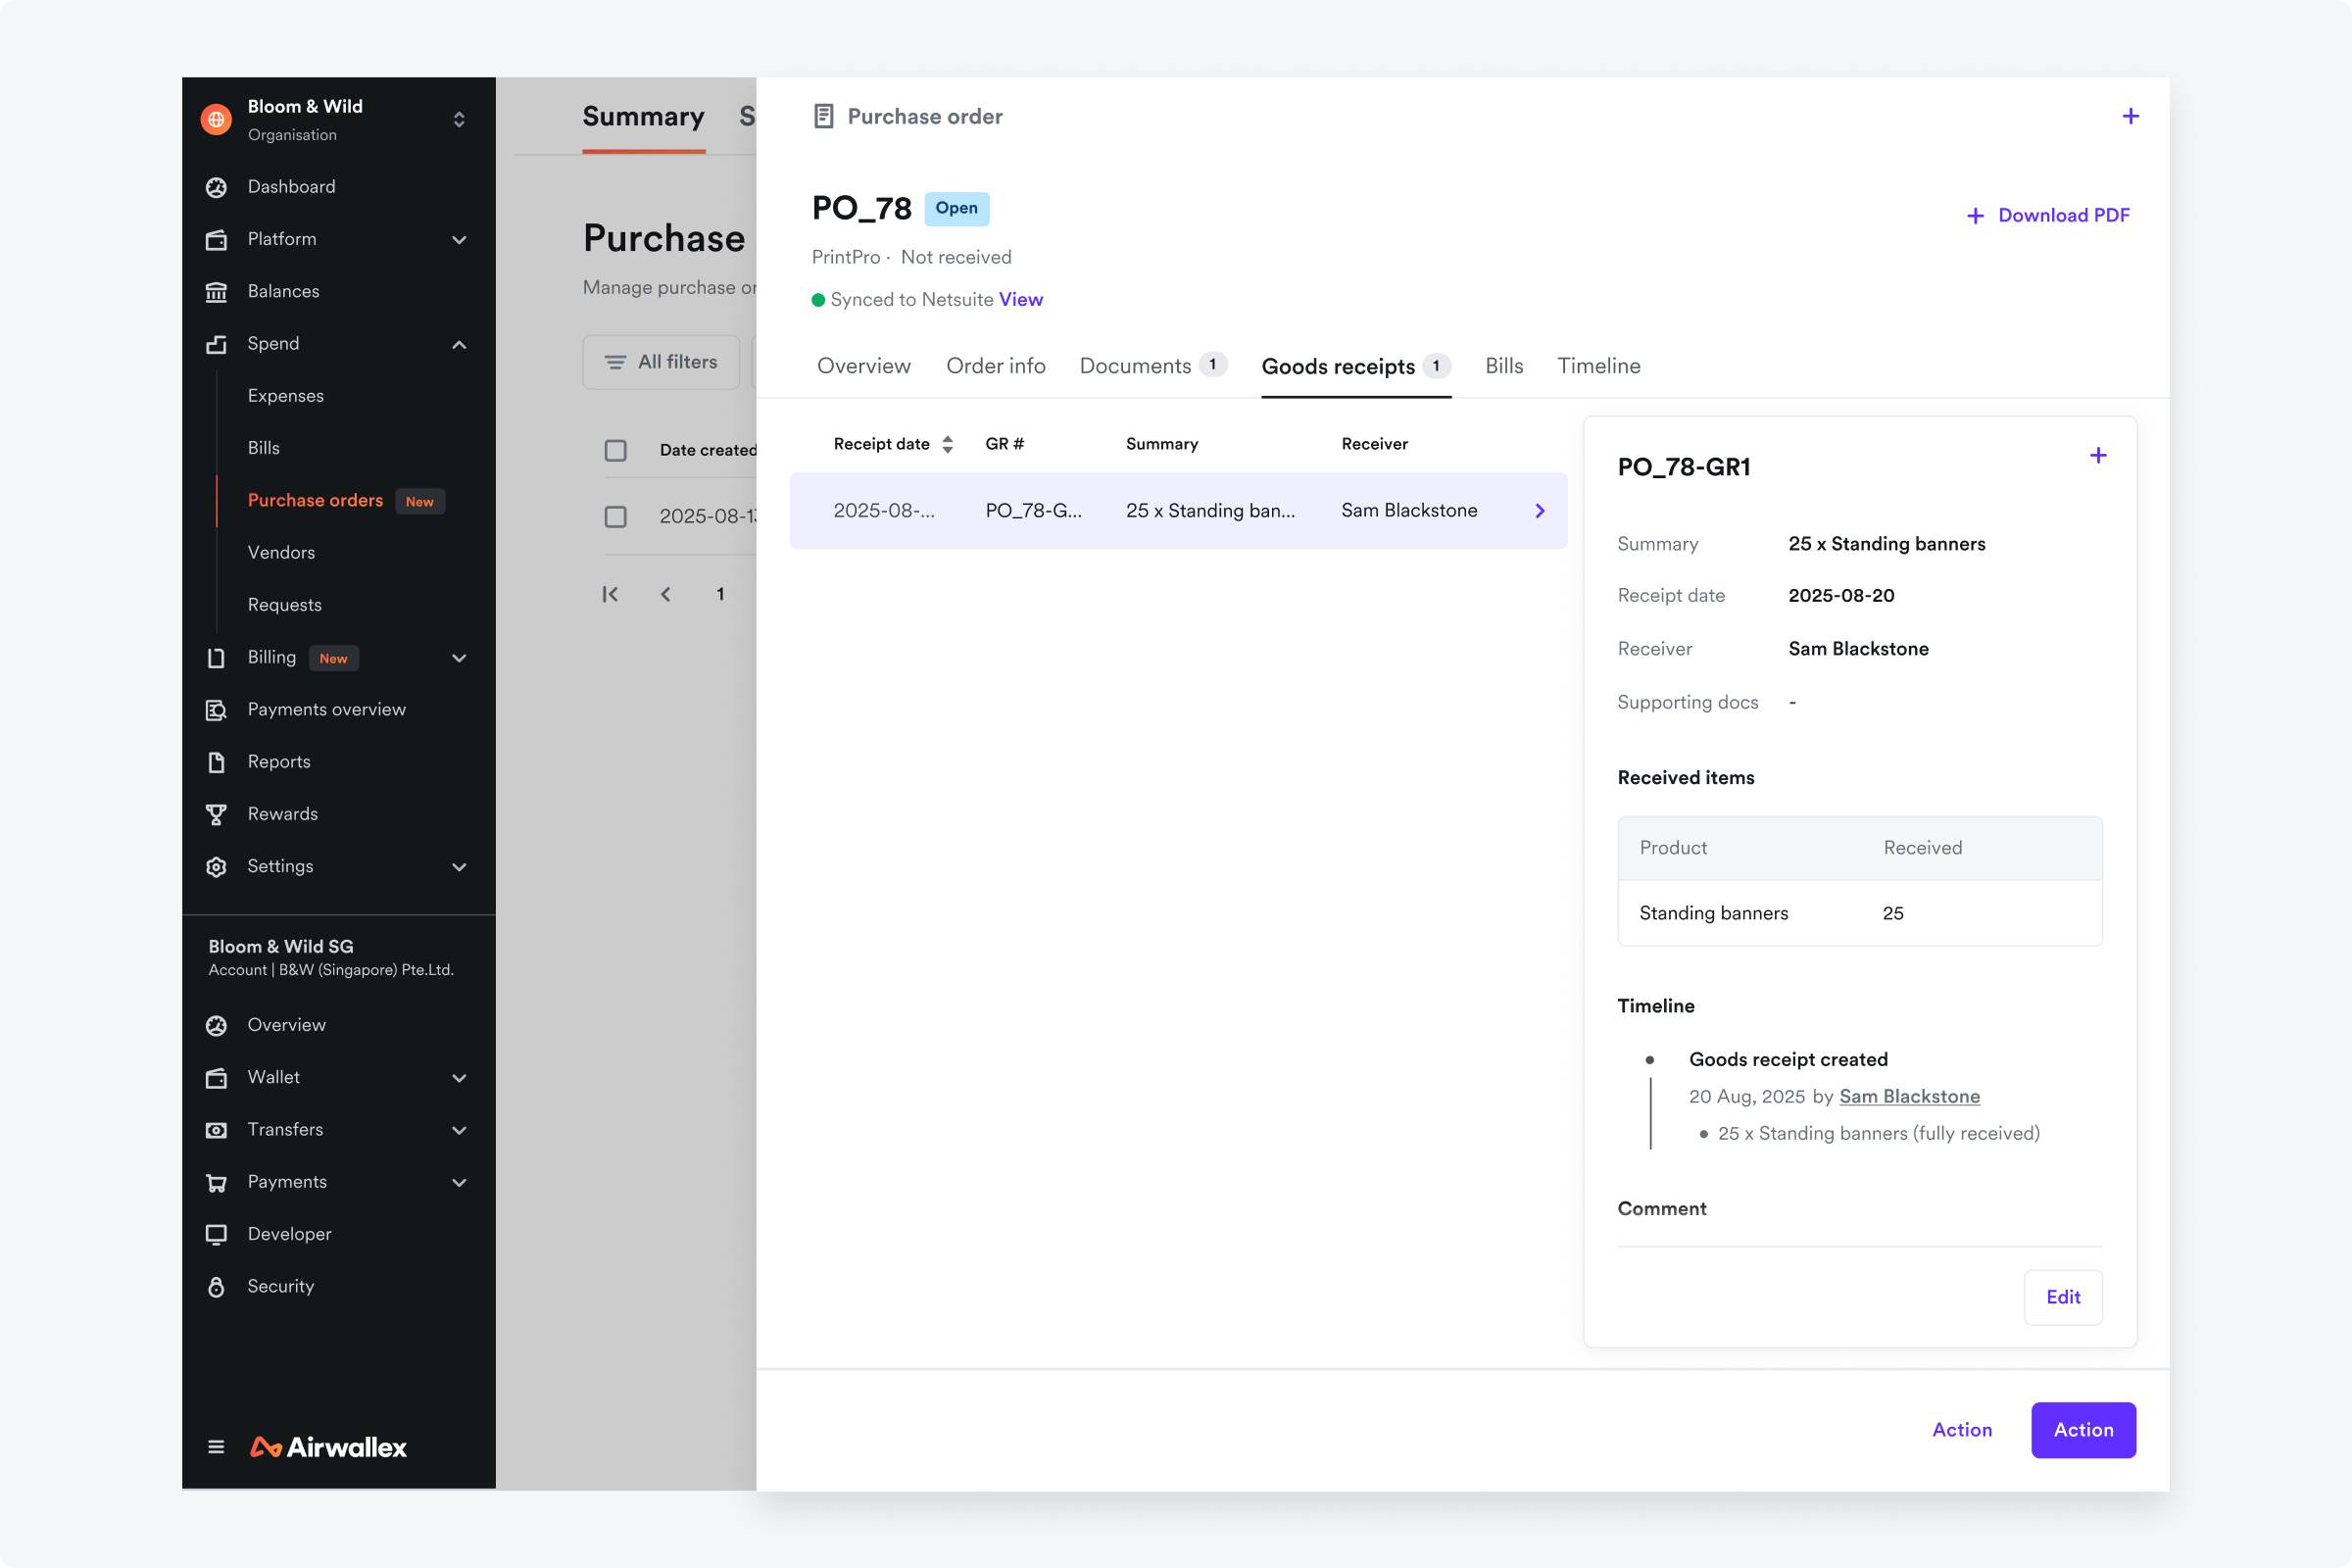This screenshot has width=2352, height=1568.
Task: Sort receipts by Receipt date
Action: pyautogui.click(x=948, y=444)
